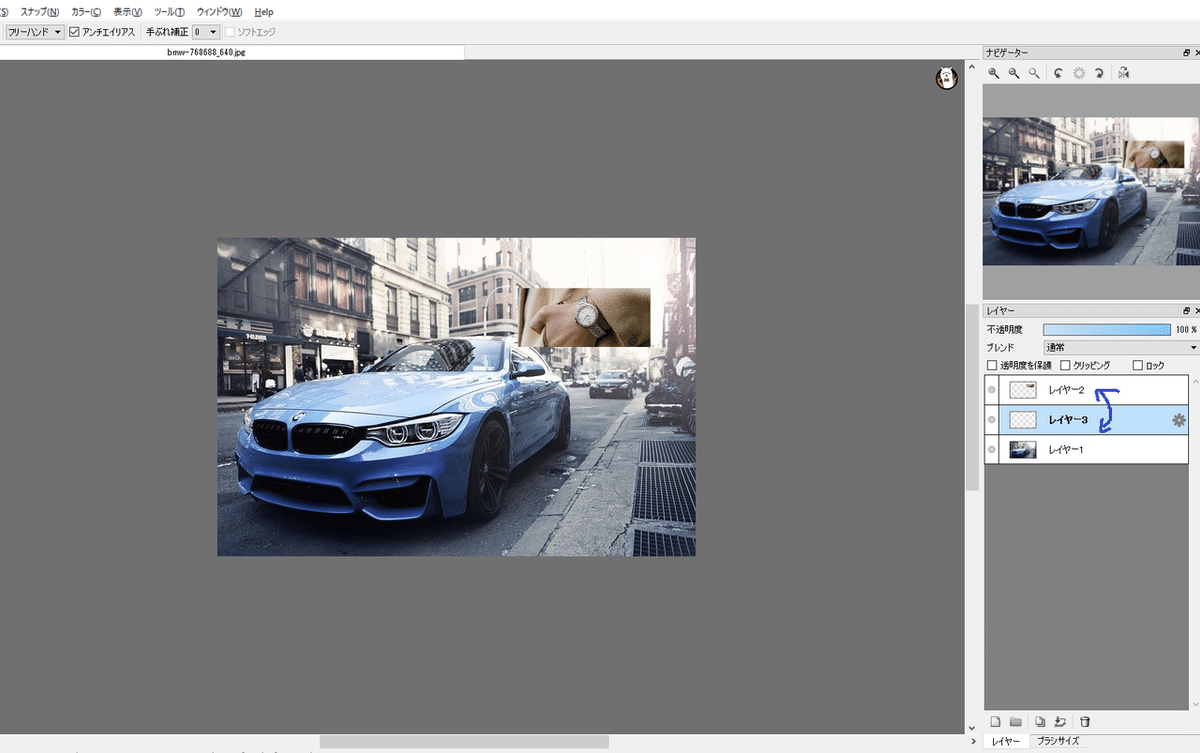Select the レイヤー1 layer row
Image resolution: width=1200 pixels, height=753 pixels.
point(1086,450)
